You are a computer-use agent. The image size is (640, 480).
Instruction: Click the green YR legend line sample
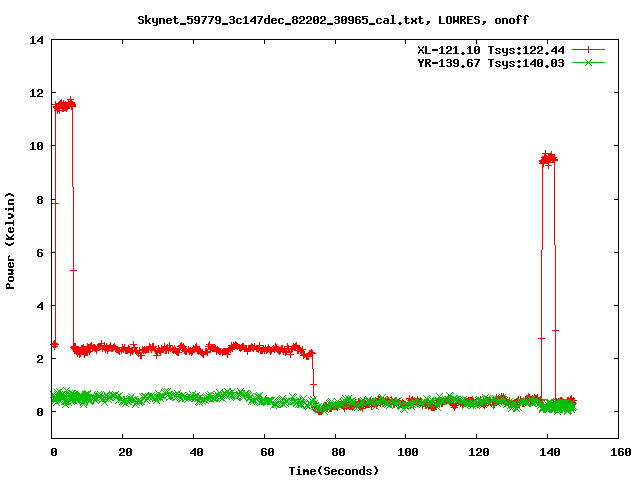point(588,63)
